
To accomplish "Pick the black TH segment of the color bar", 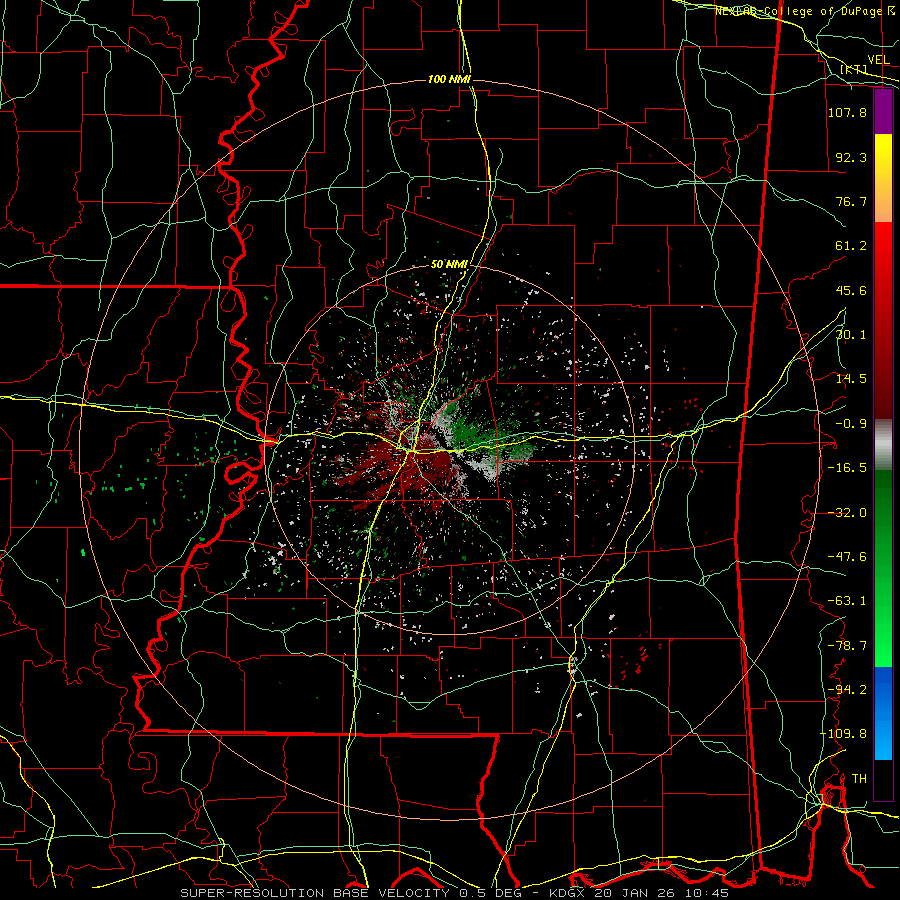I will coord(883,779).
